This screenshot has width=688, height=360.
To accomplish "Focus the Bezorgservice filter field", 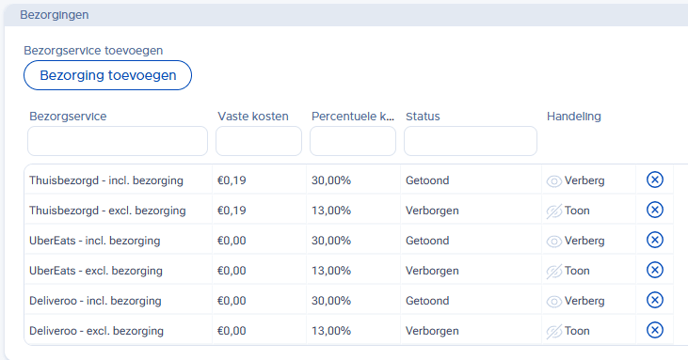I will point(118,141).
